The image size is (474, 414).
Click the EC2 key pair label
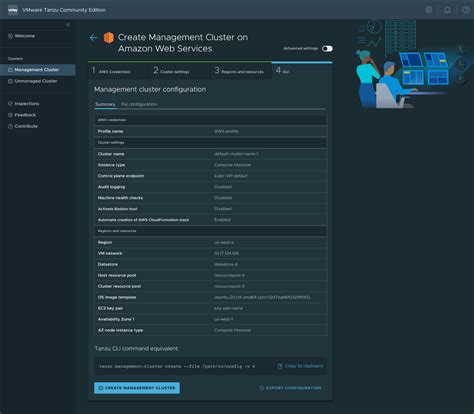tap(110, 308)
